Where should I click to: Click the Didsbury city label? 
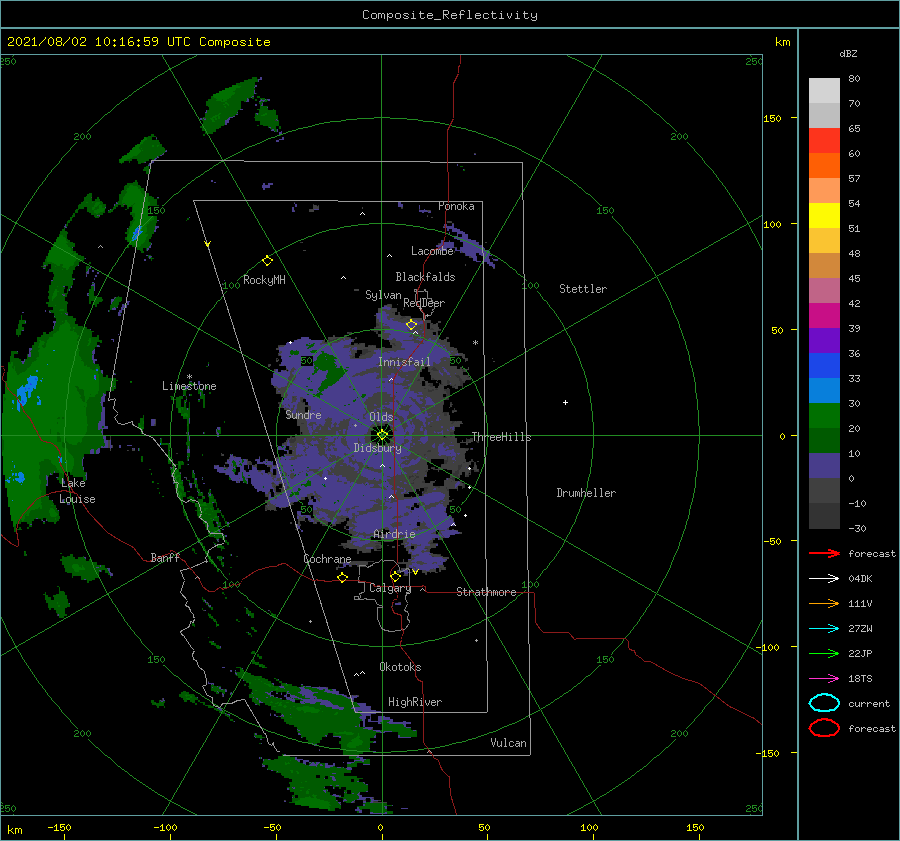coord(378,448)
